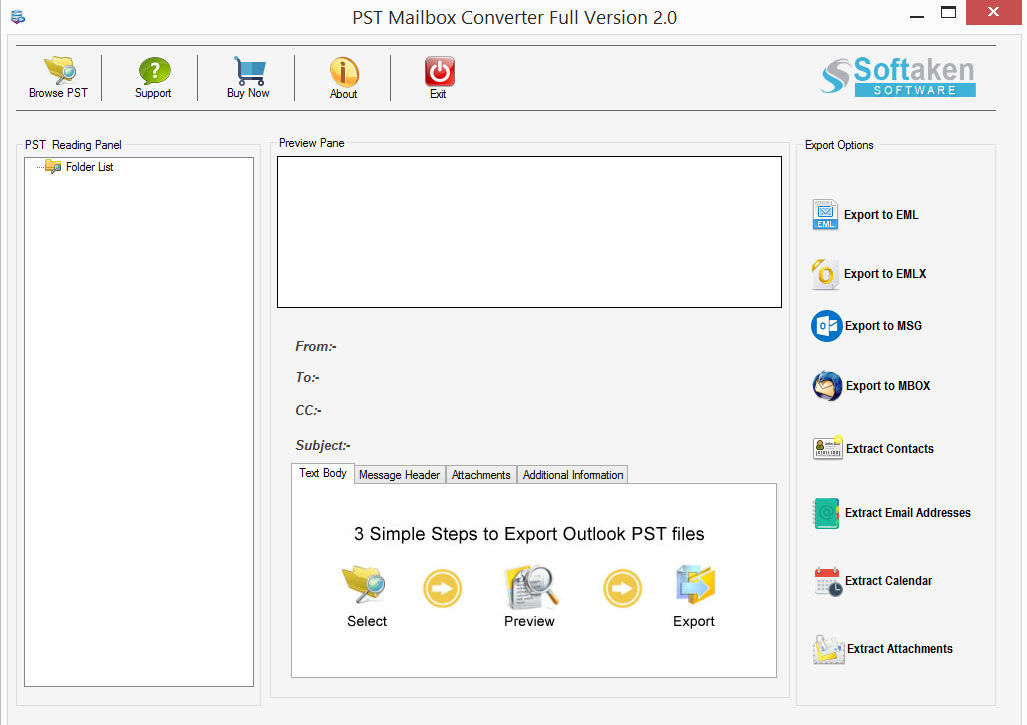View the Additional Information tab

click(572, 475)
